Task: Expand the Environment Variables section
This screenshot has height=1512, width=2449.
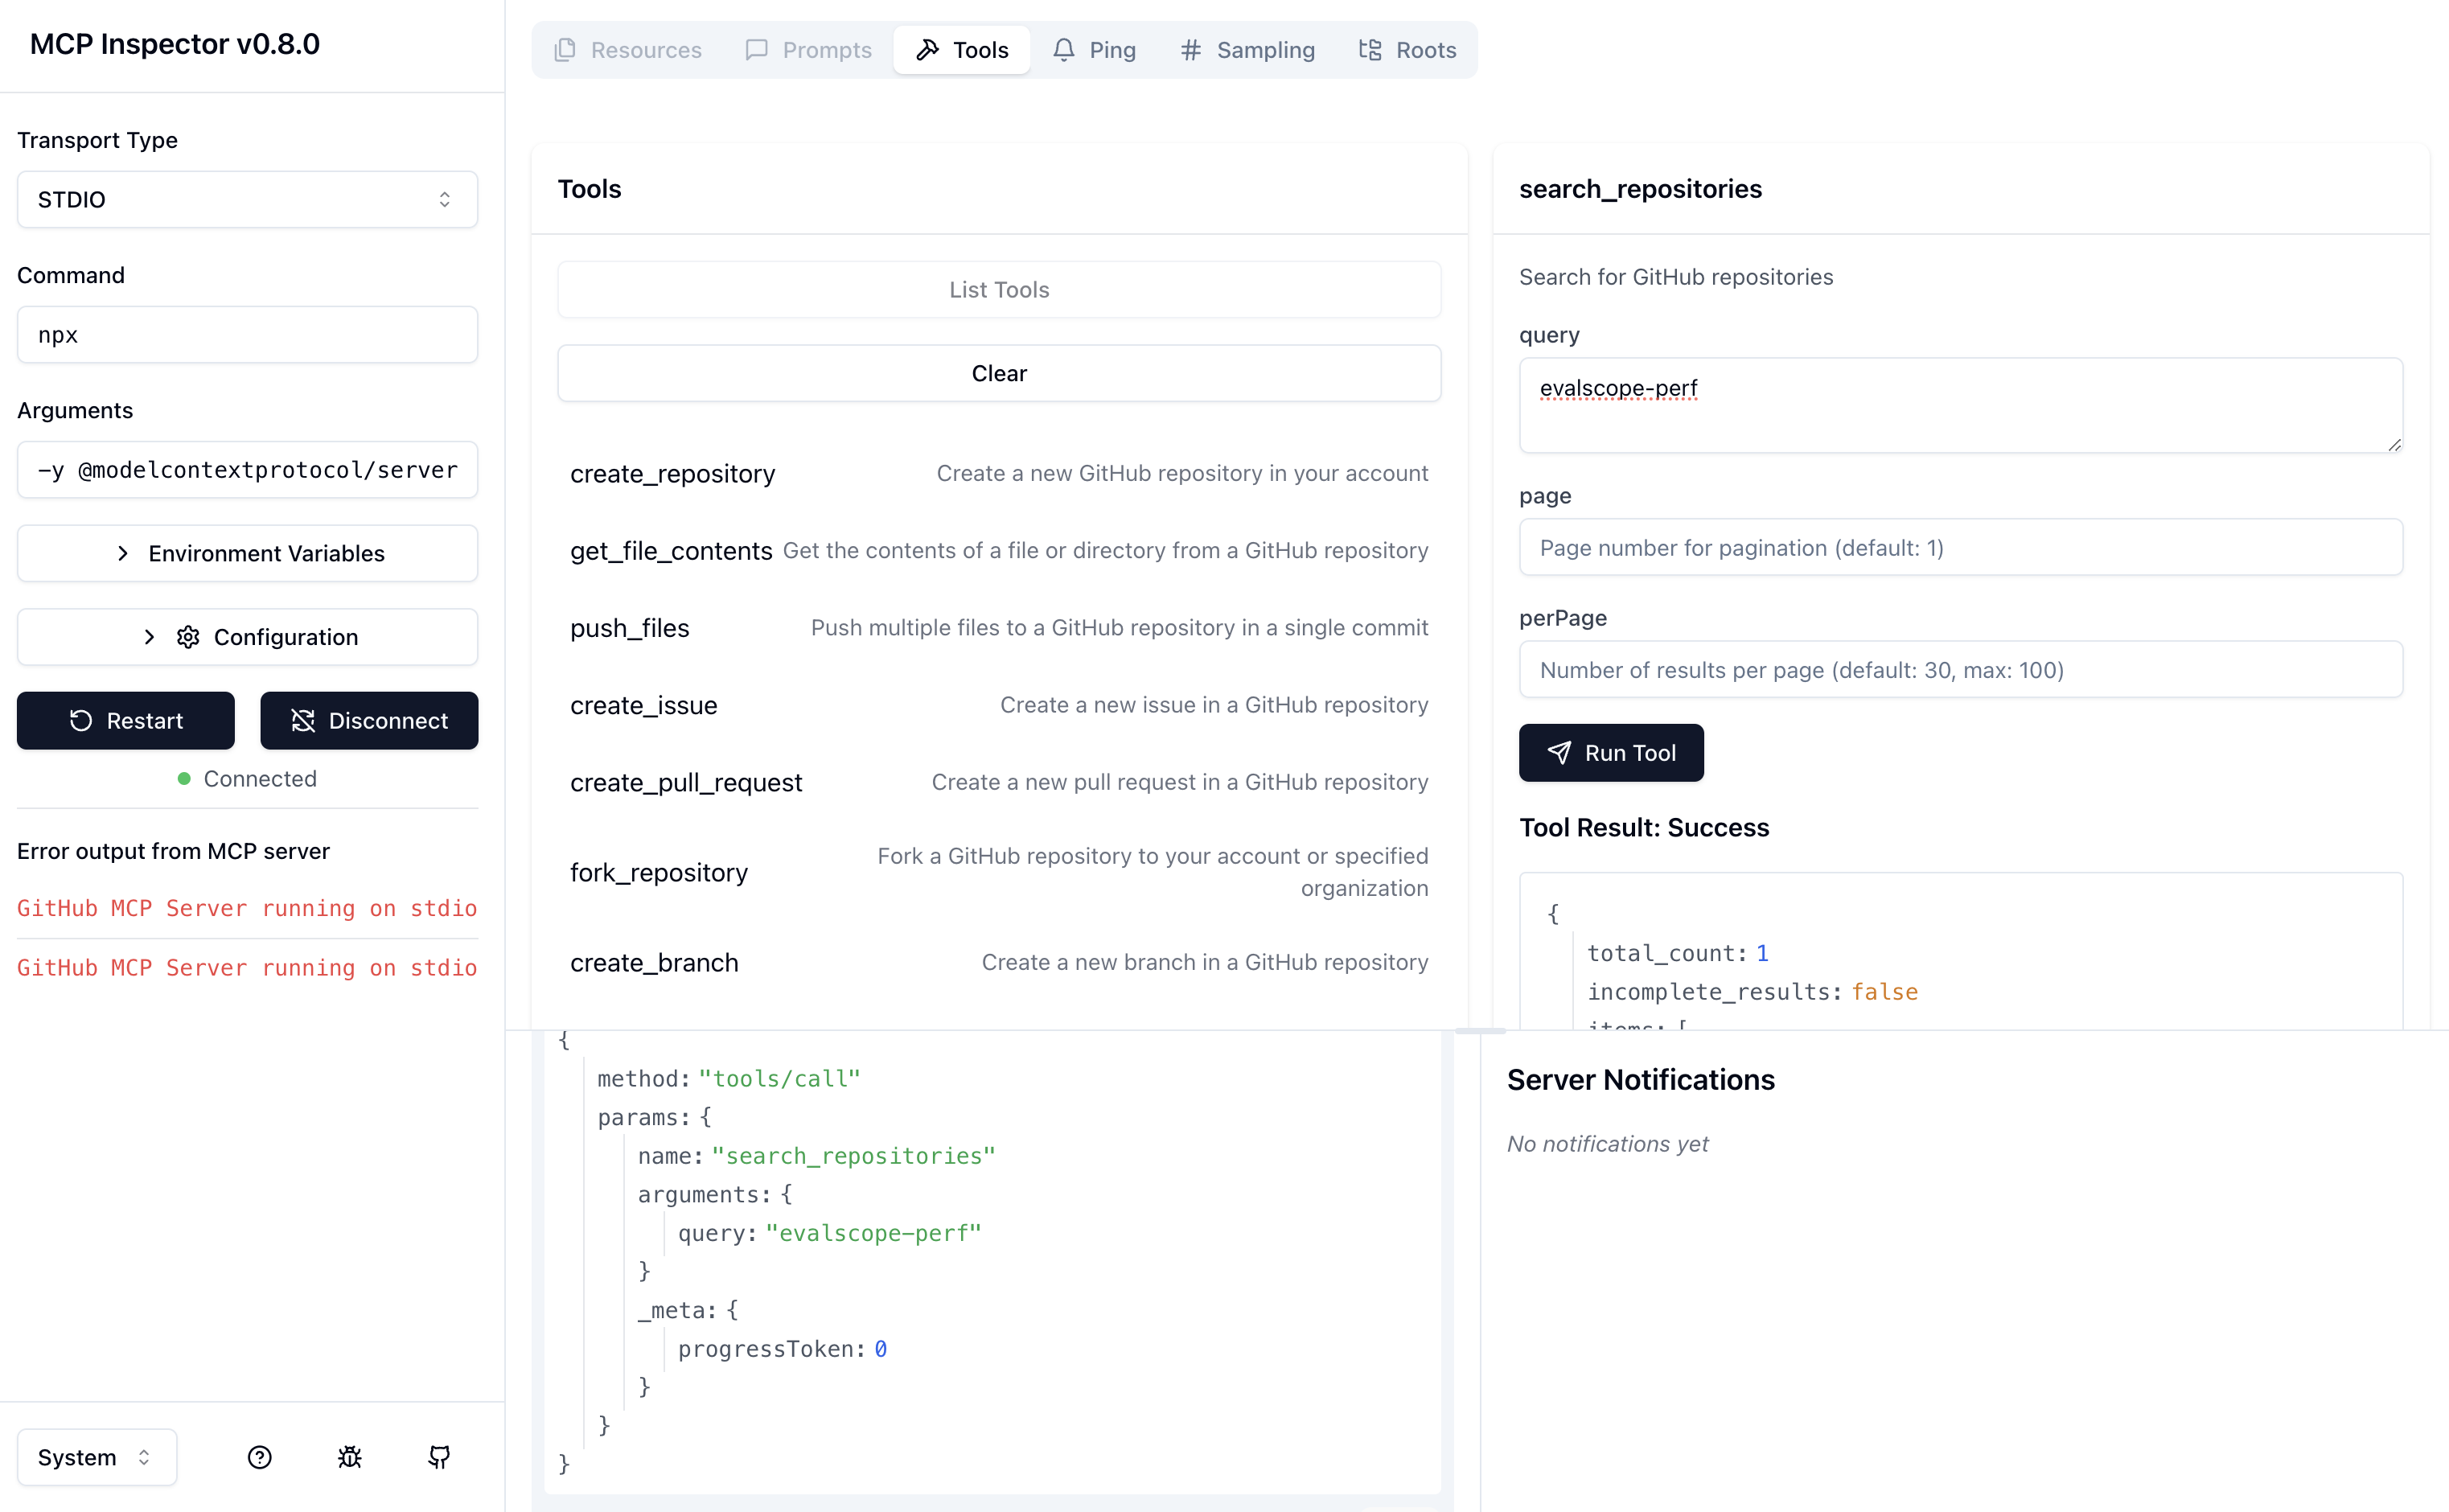Action: (x=247, y=553)
